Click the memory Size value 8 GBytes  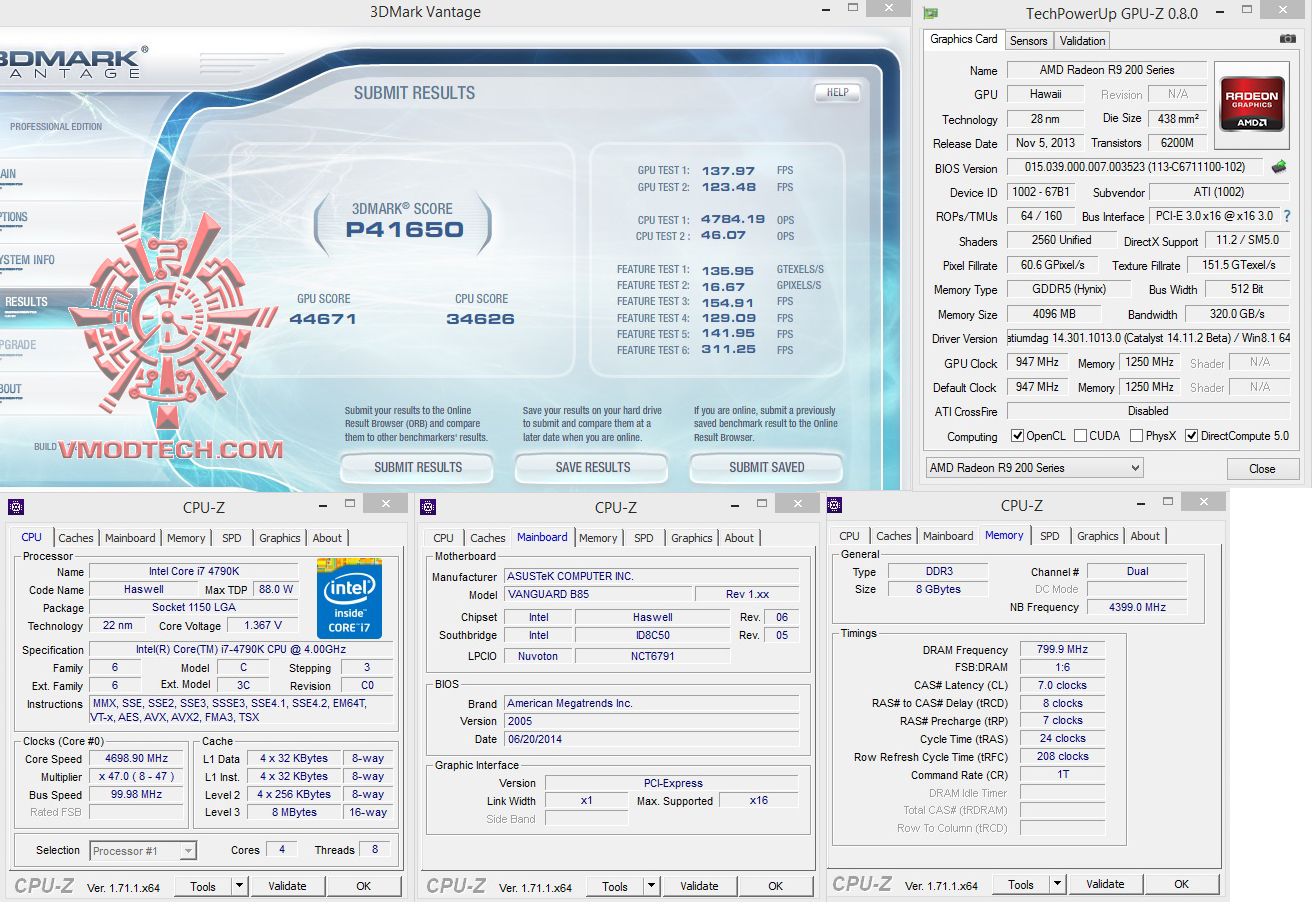(937, 590)
